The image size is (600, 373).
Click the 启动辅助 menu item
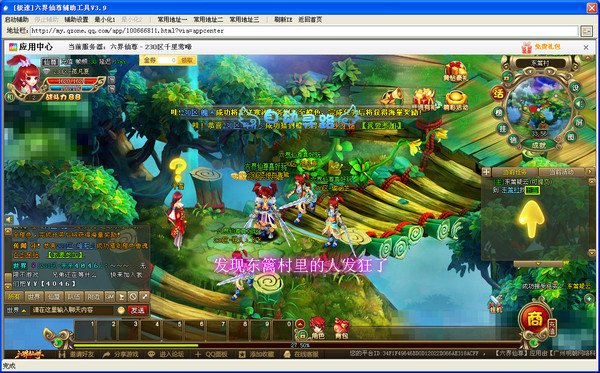(x=16, y=20)
